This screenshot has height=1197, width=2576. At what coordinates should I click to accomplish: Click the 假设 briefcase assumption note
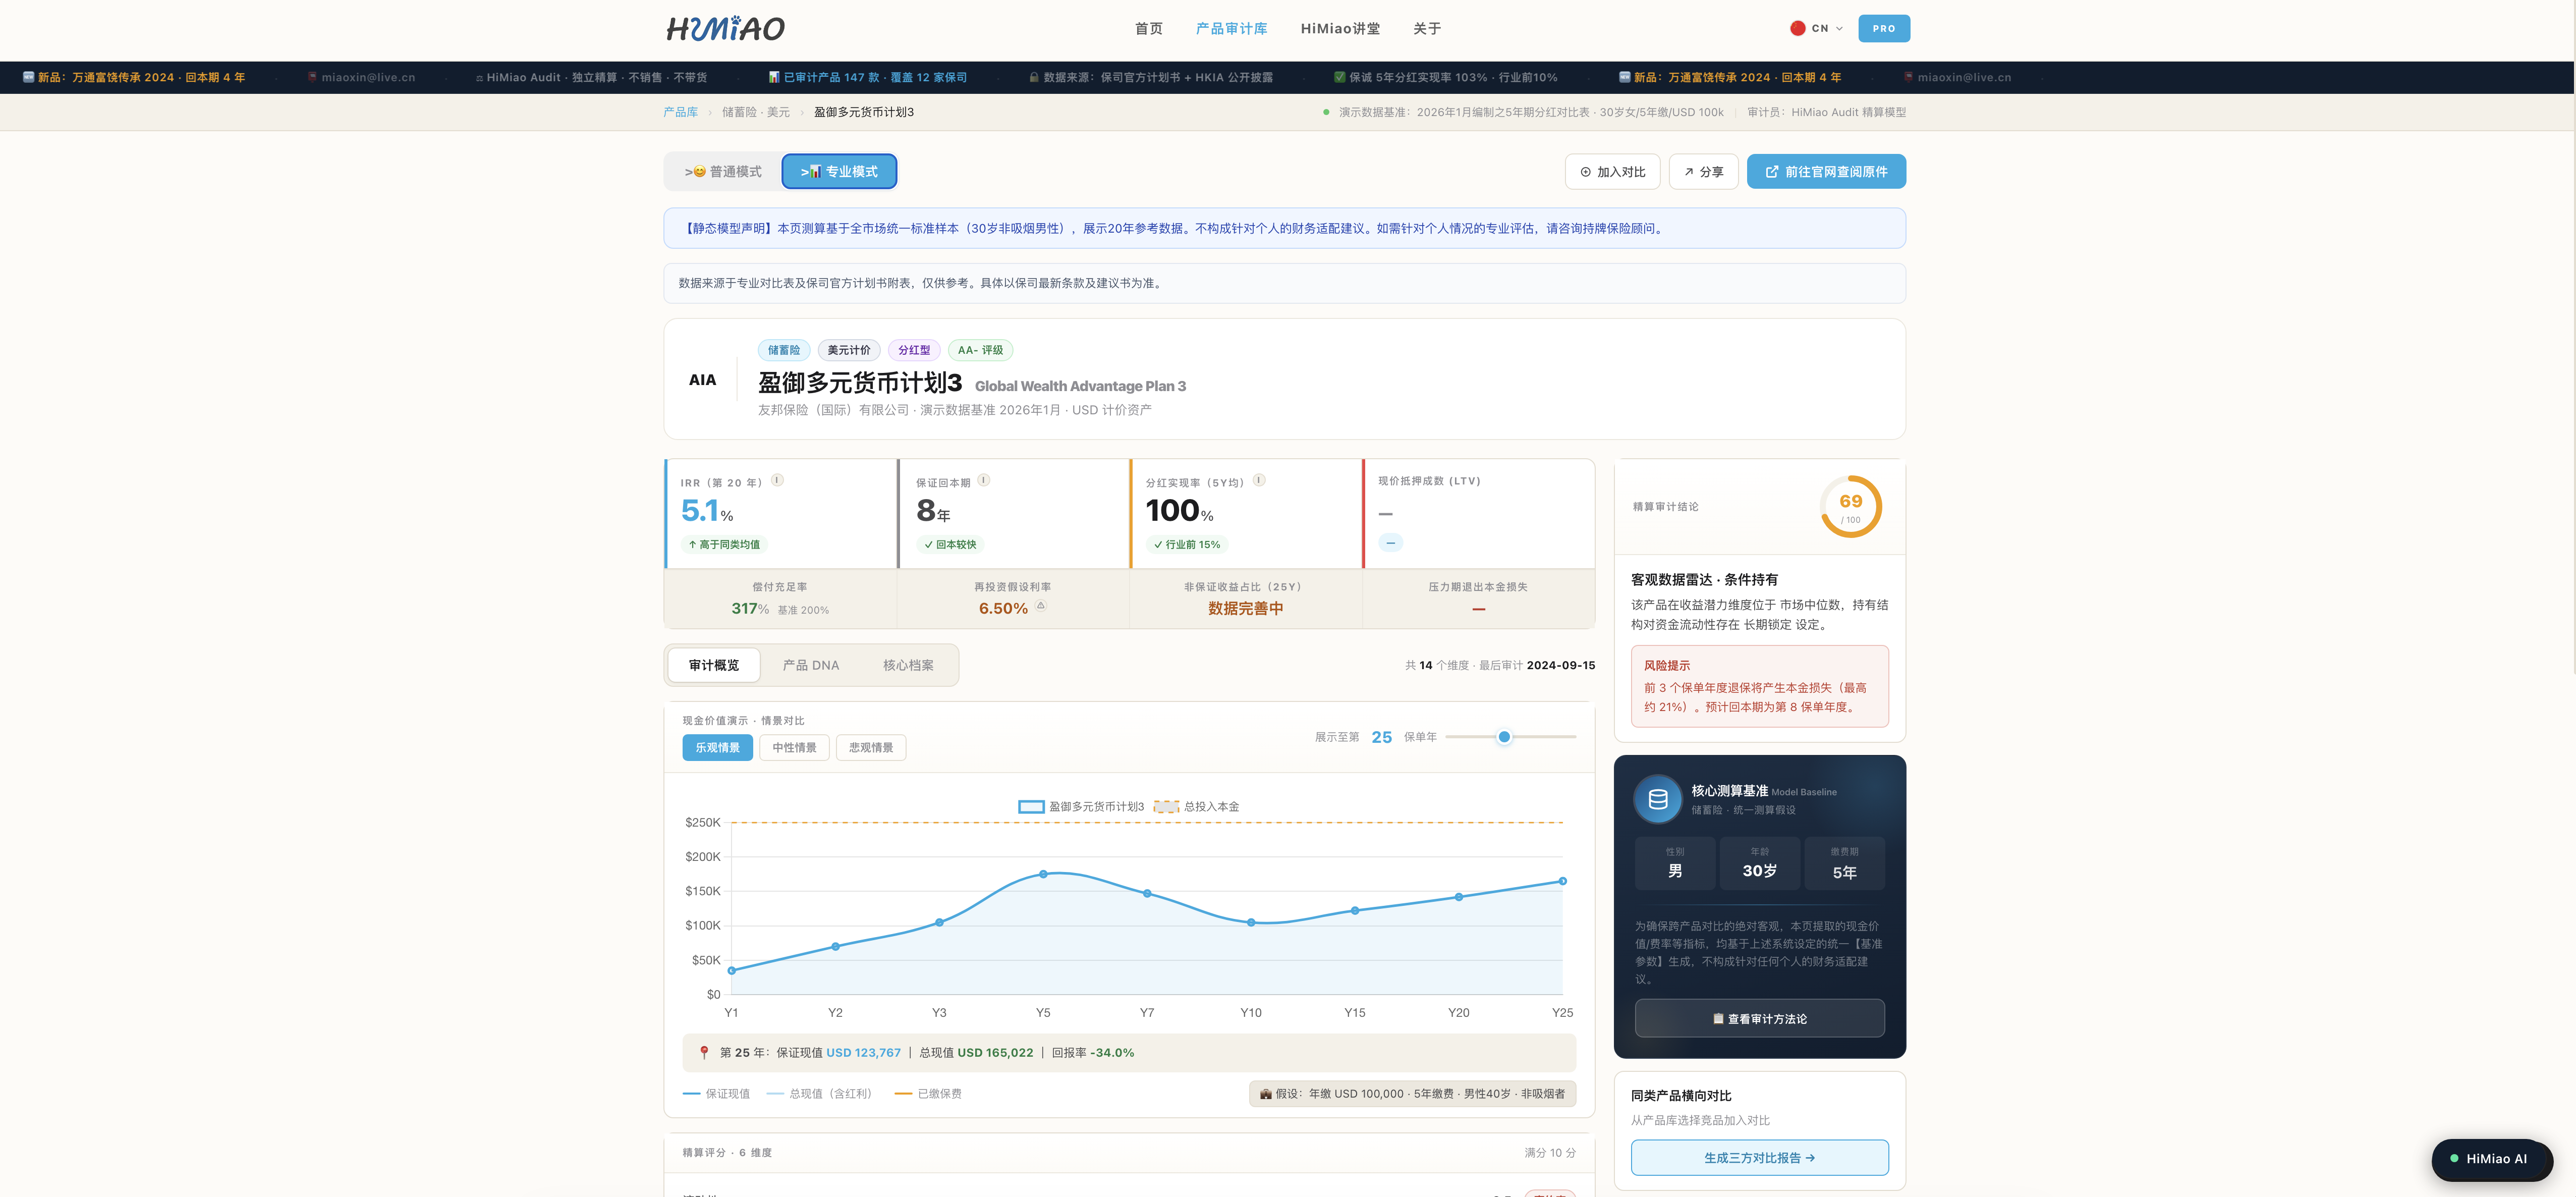[1412, 1094]
